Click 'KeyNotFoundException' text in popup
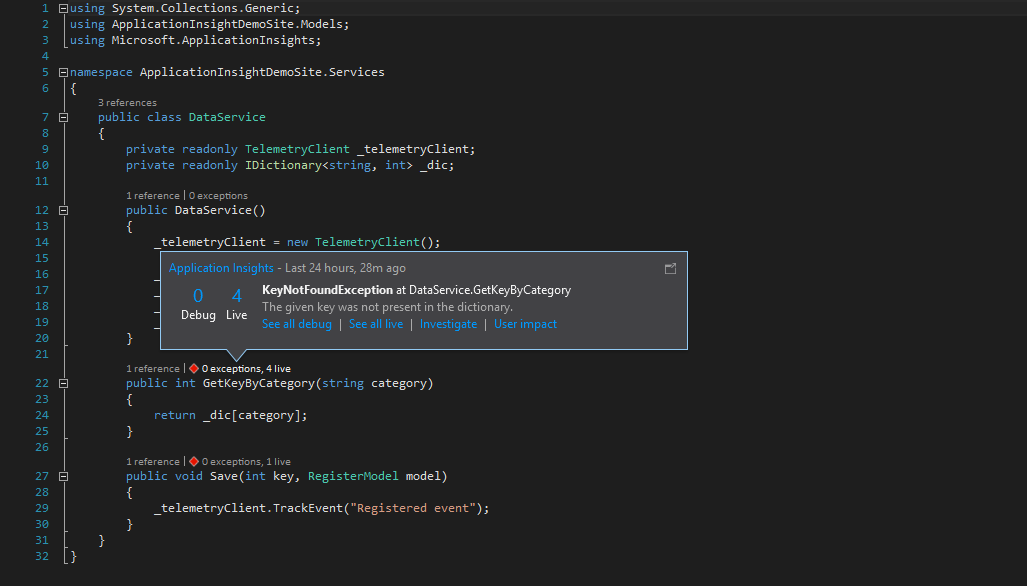The height and width of the screenshot is (586, 1027). point(327,290)
